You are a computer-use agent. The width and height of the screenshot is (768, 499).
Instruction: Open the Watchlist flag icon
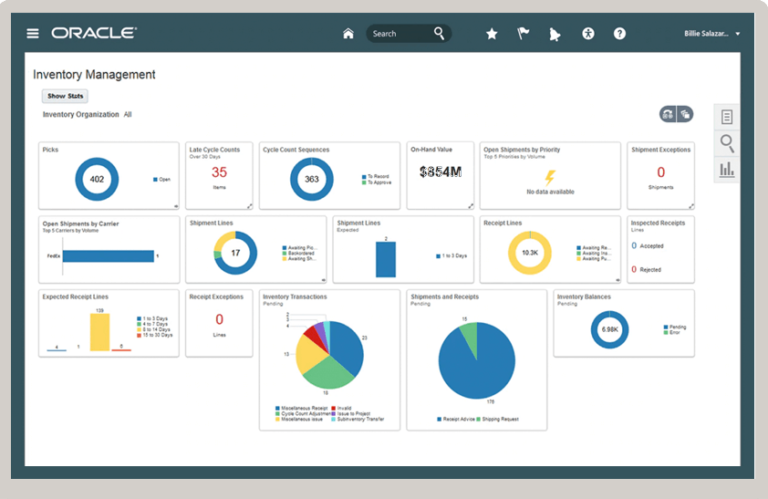tap(523, 33)
